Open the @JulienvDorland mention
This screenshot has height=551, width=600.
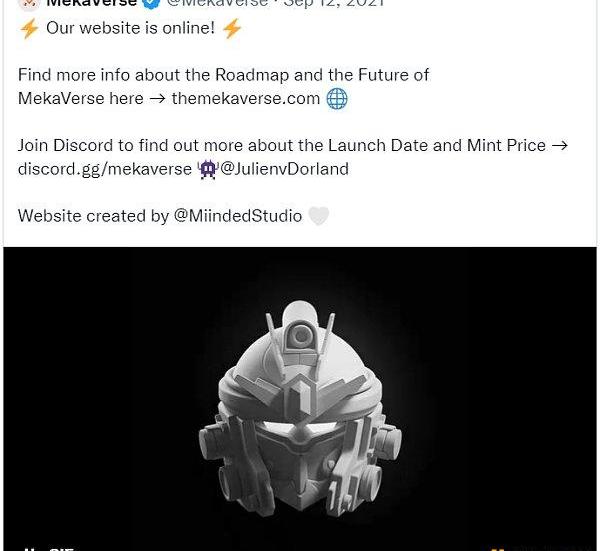(285, 169)
